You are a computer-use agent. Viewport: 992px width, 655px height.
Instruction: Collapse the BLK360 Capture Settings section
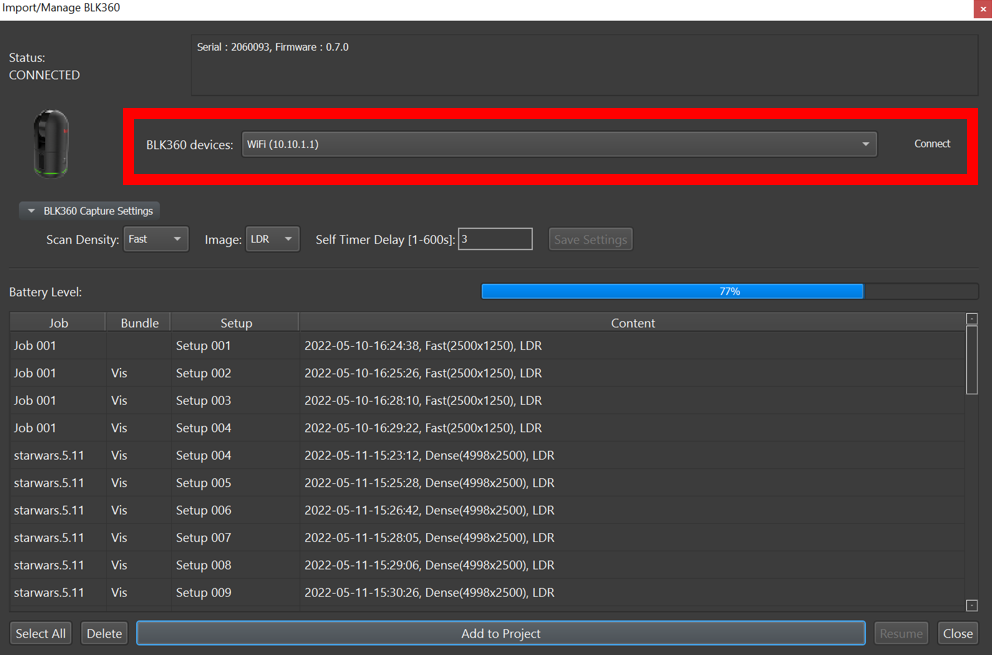tap(30, 210)
